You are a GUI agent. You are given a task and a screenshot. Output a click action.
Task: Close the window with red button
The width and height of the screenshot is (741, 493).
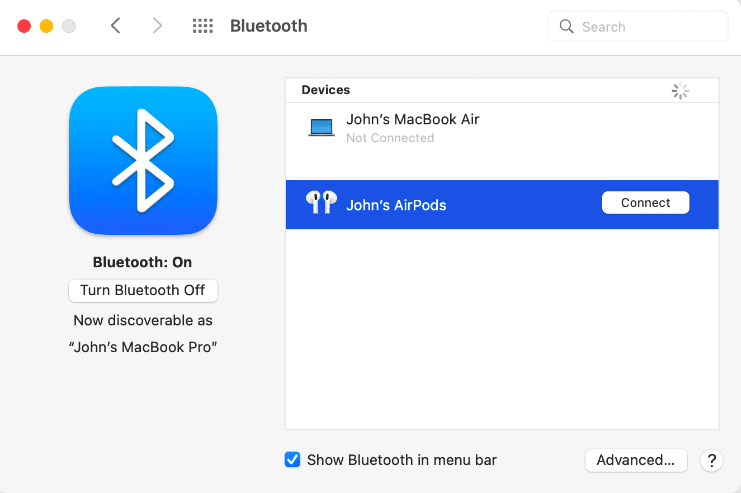click(x=24, y=26)
